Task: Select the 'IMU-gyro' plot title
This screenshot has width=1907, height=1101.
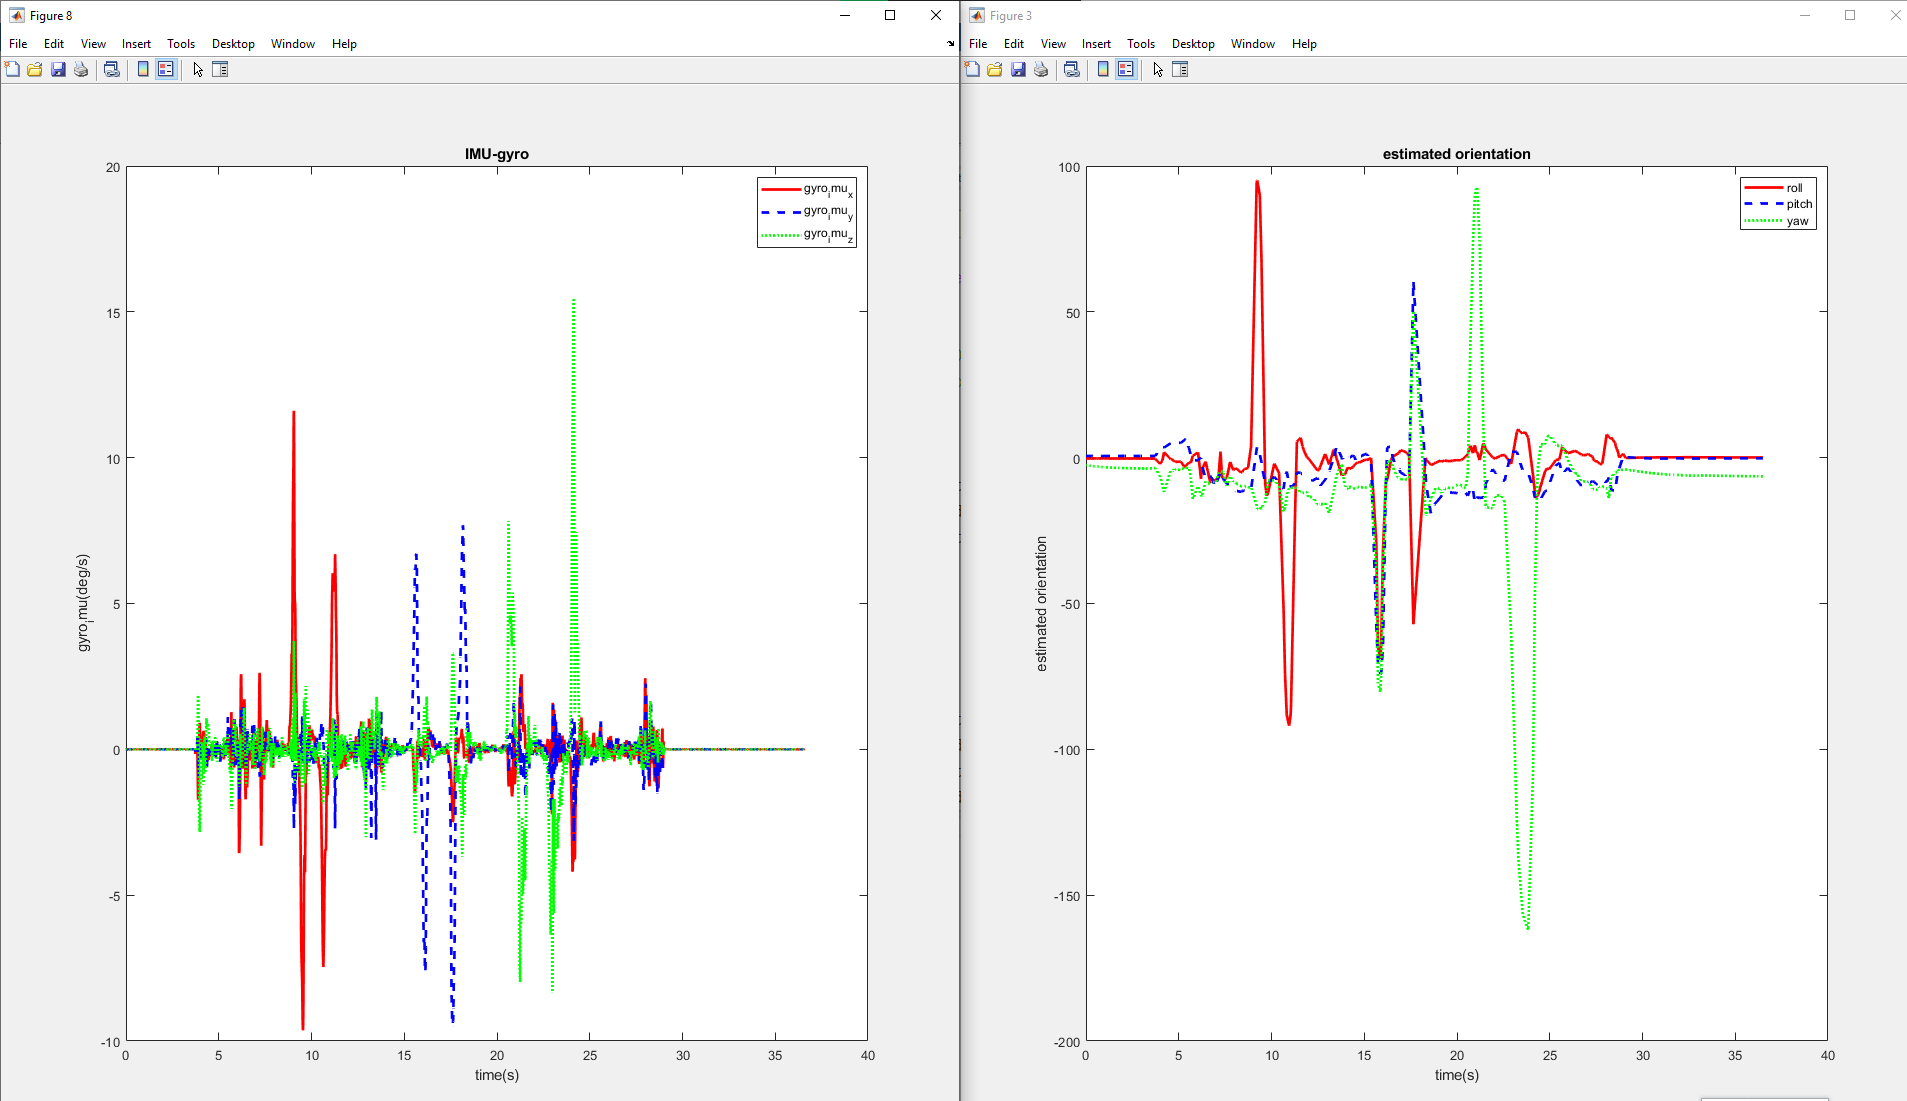Action: click(496, 154)
